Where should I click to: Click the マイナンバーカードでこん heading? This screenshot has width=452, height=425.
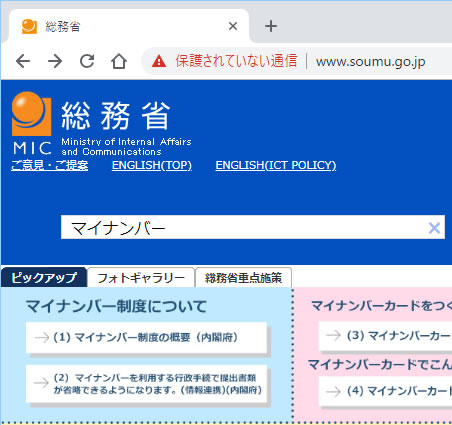coord(380,364)
